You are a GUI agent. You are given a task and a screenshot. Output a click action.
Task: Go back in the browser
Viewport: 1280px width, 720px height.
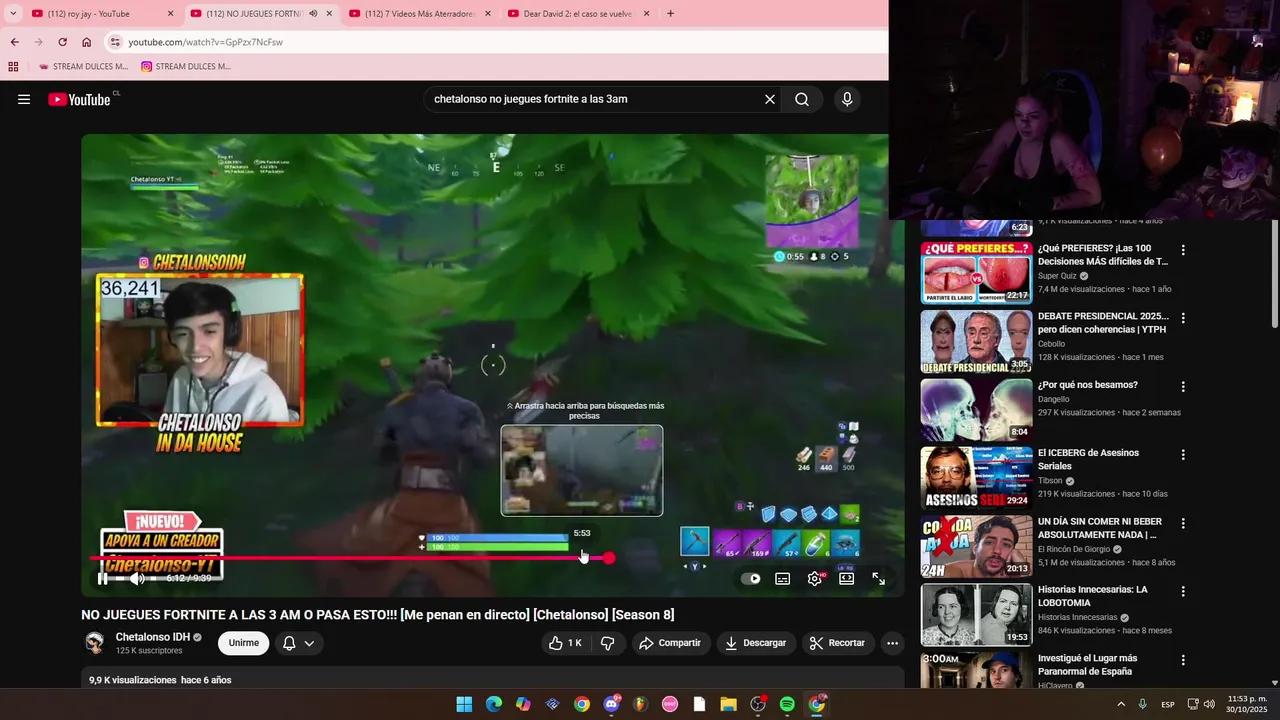[x=14, y=42]
